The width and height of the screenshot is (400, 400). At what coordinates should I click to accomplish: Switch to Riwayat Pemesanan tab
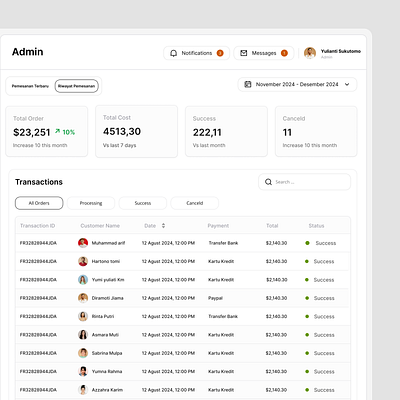tap(77, 86)
